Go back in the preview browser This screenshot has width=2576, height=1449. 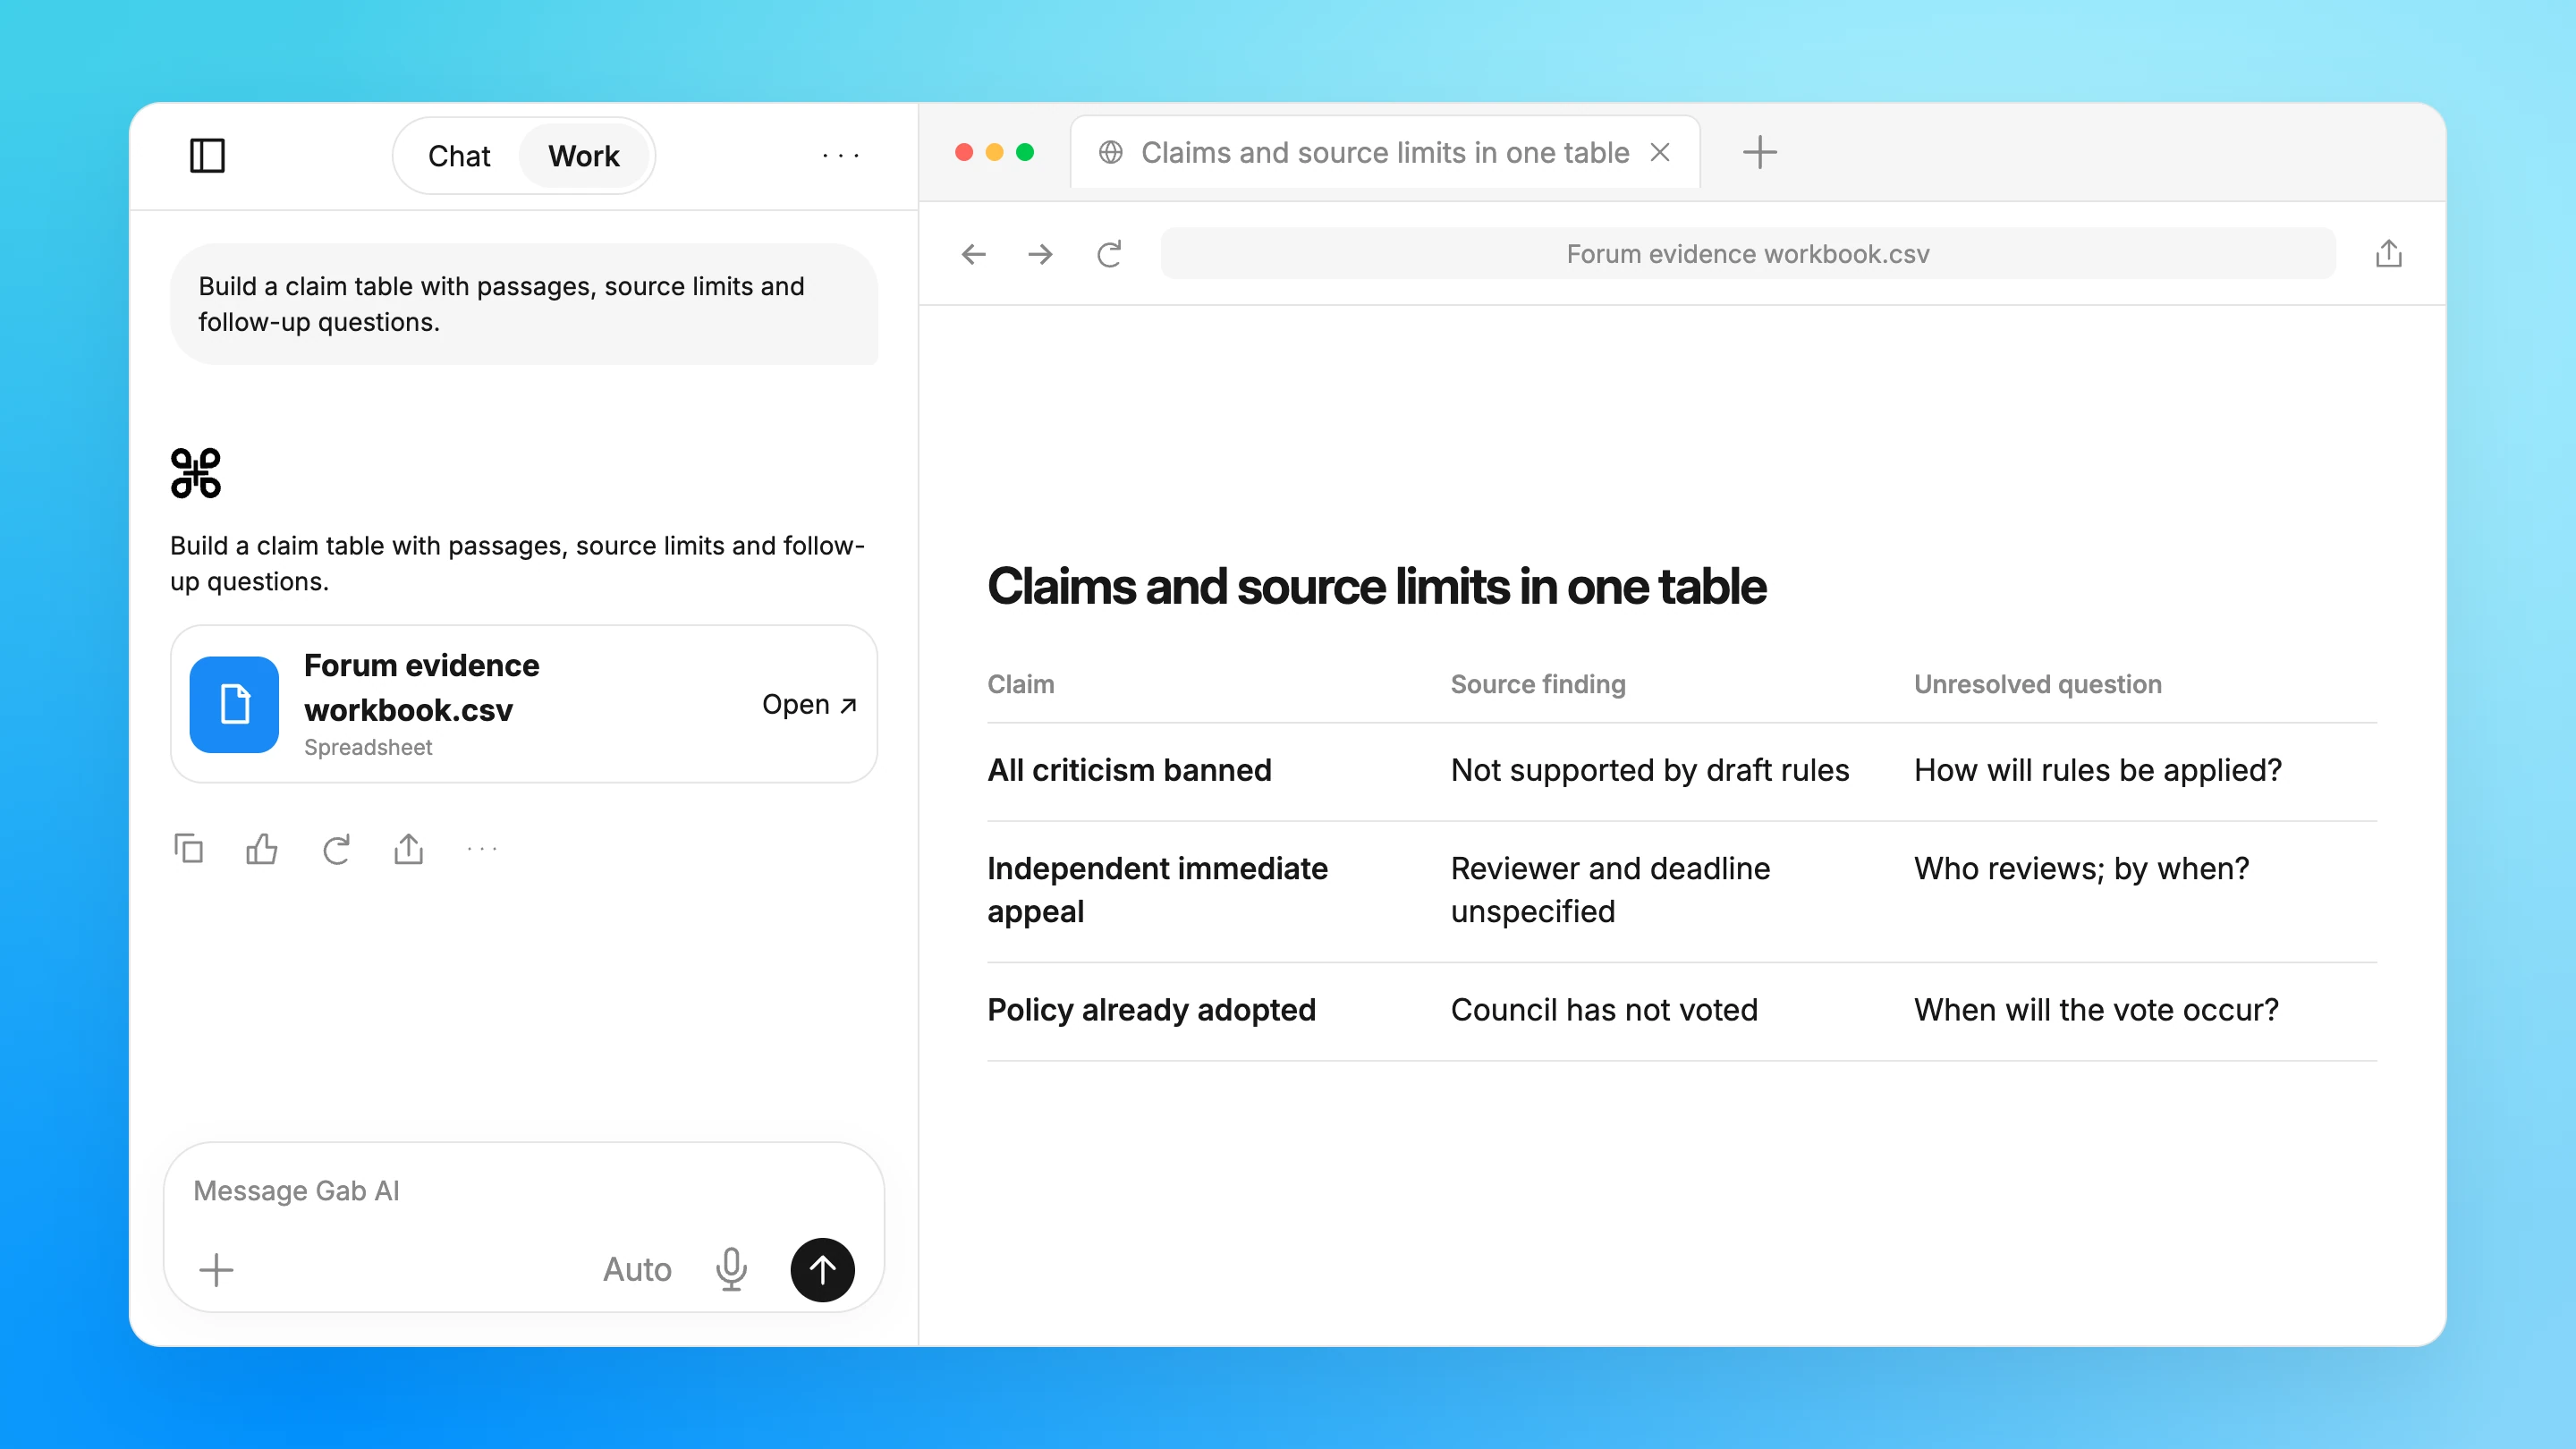click(x=973, y=254)
